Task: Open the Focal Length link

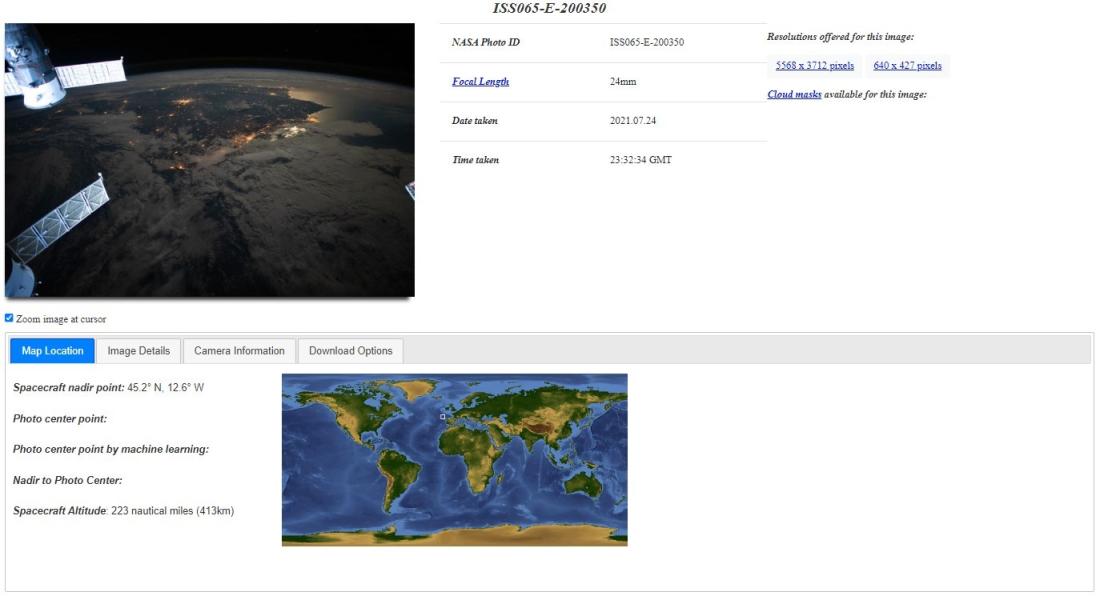Action: click(481, 81)
